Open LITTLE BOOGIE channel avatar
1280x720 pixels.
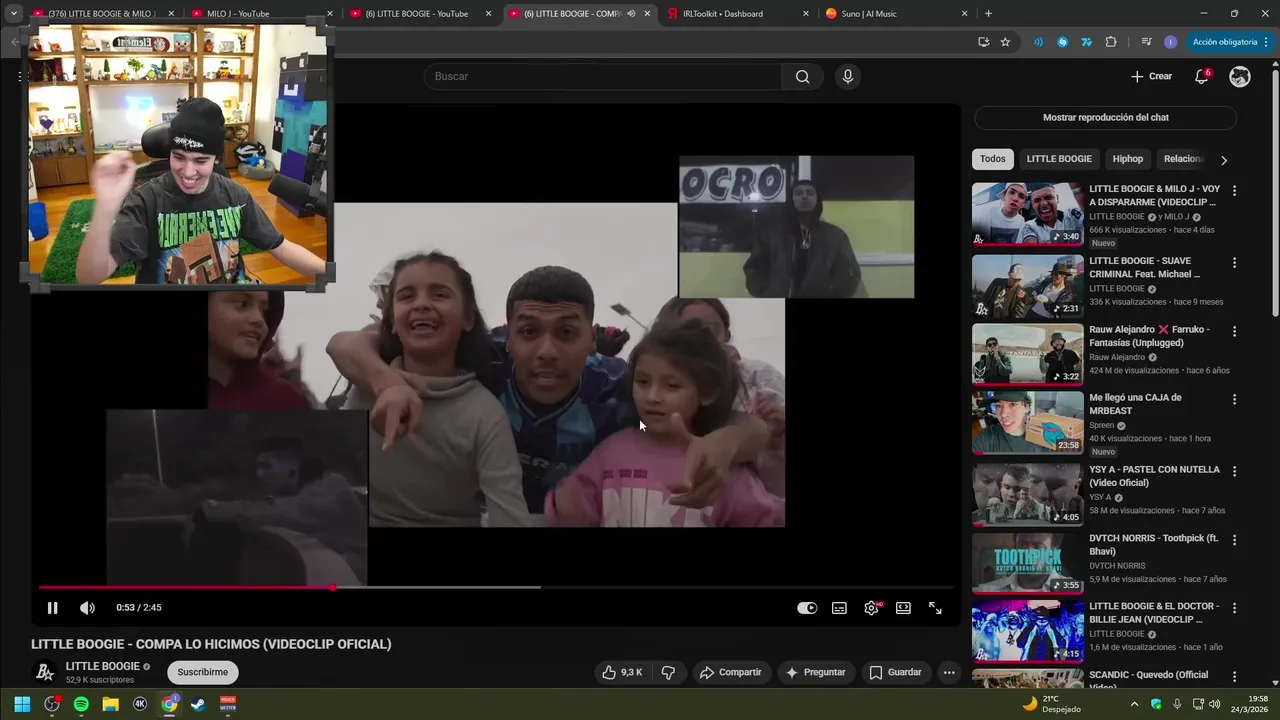[45, 672]
